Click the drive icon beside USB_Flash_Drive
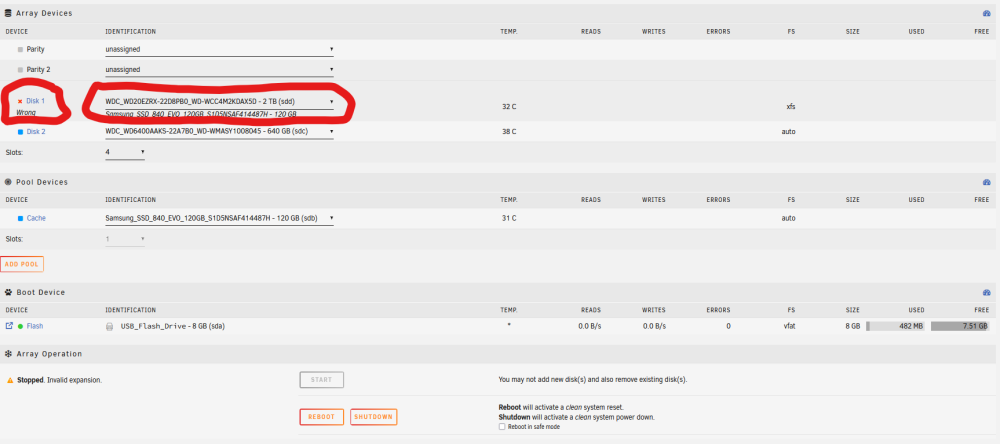 [110, 327]
